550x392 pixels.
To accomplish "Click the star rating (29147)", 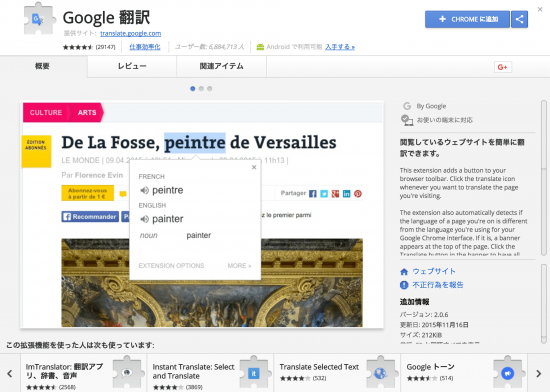I will pos(89,47).
